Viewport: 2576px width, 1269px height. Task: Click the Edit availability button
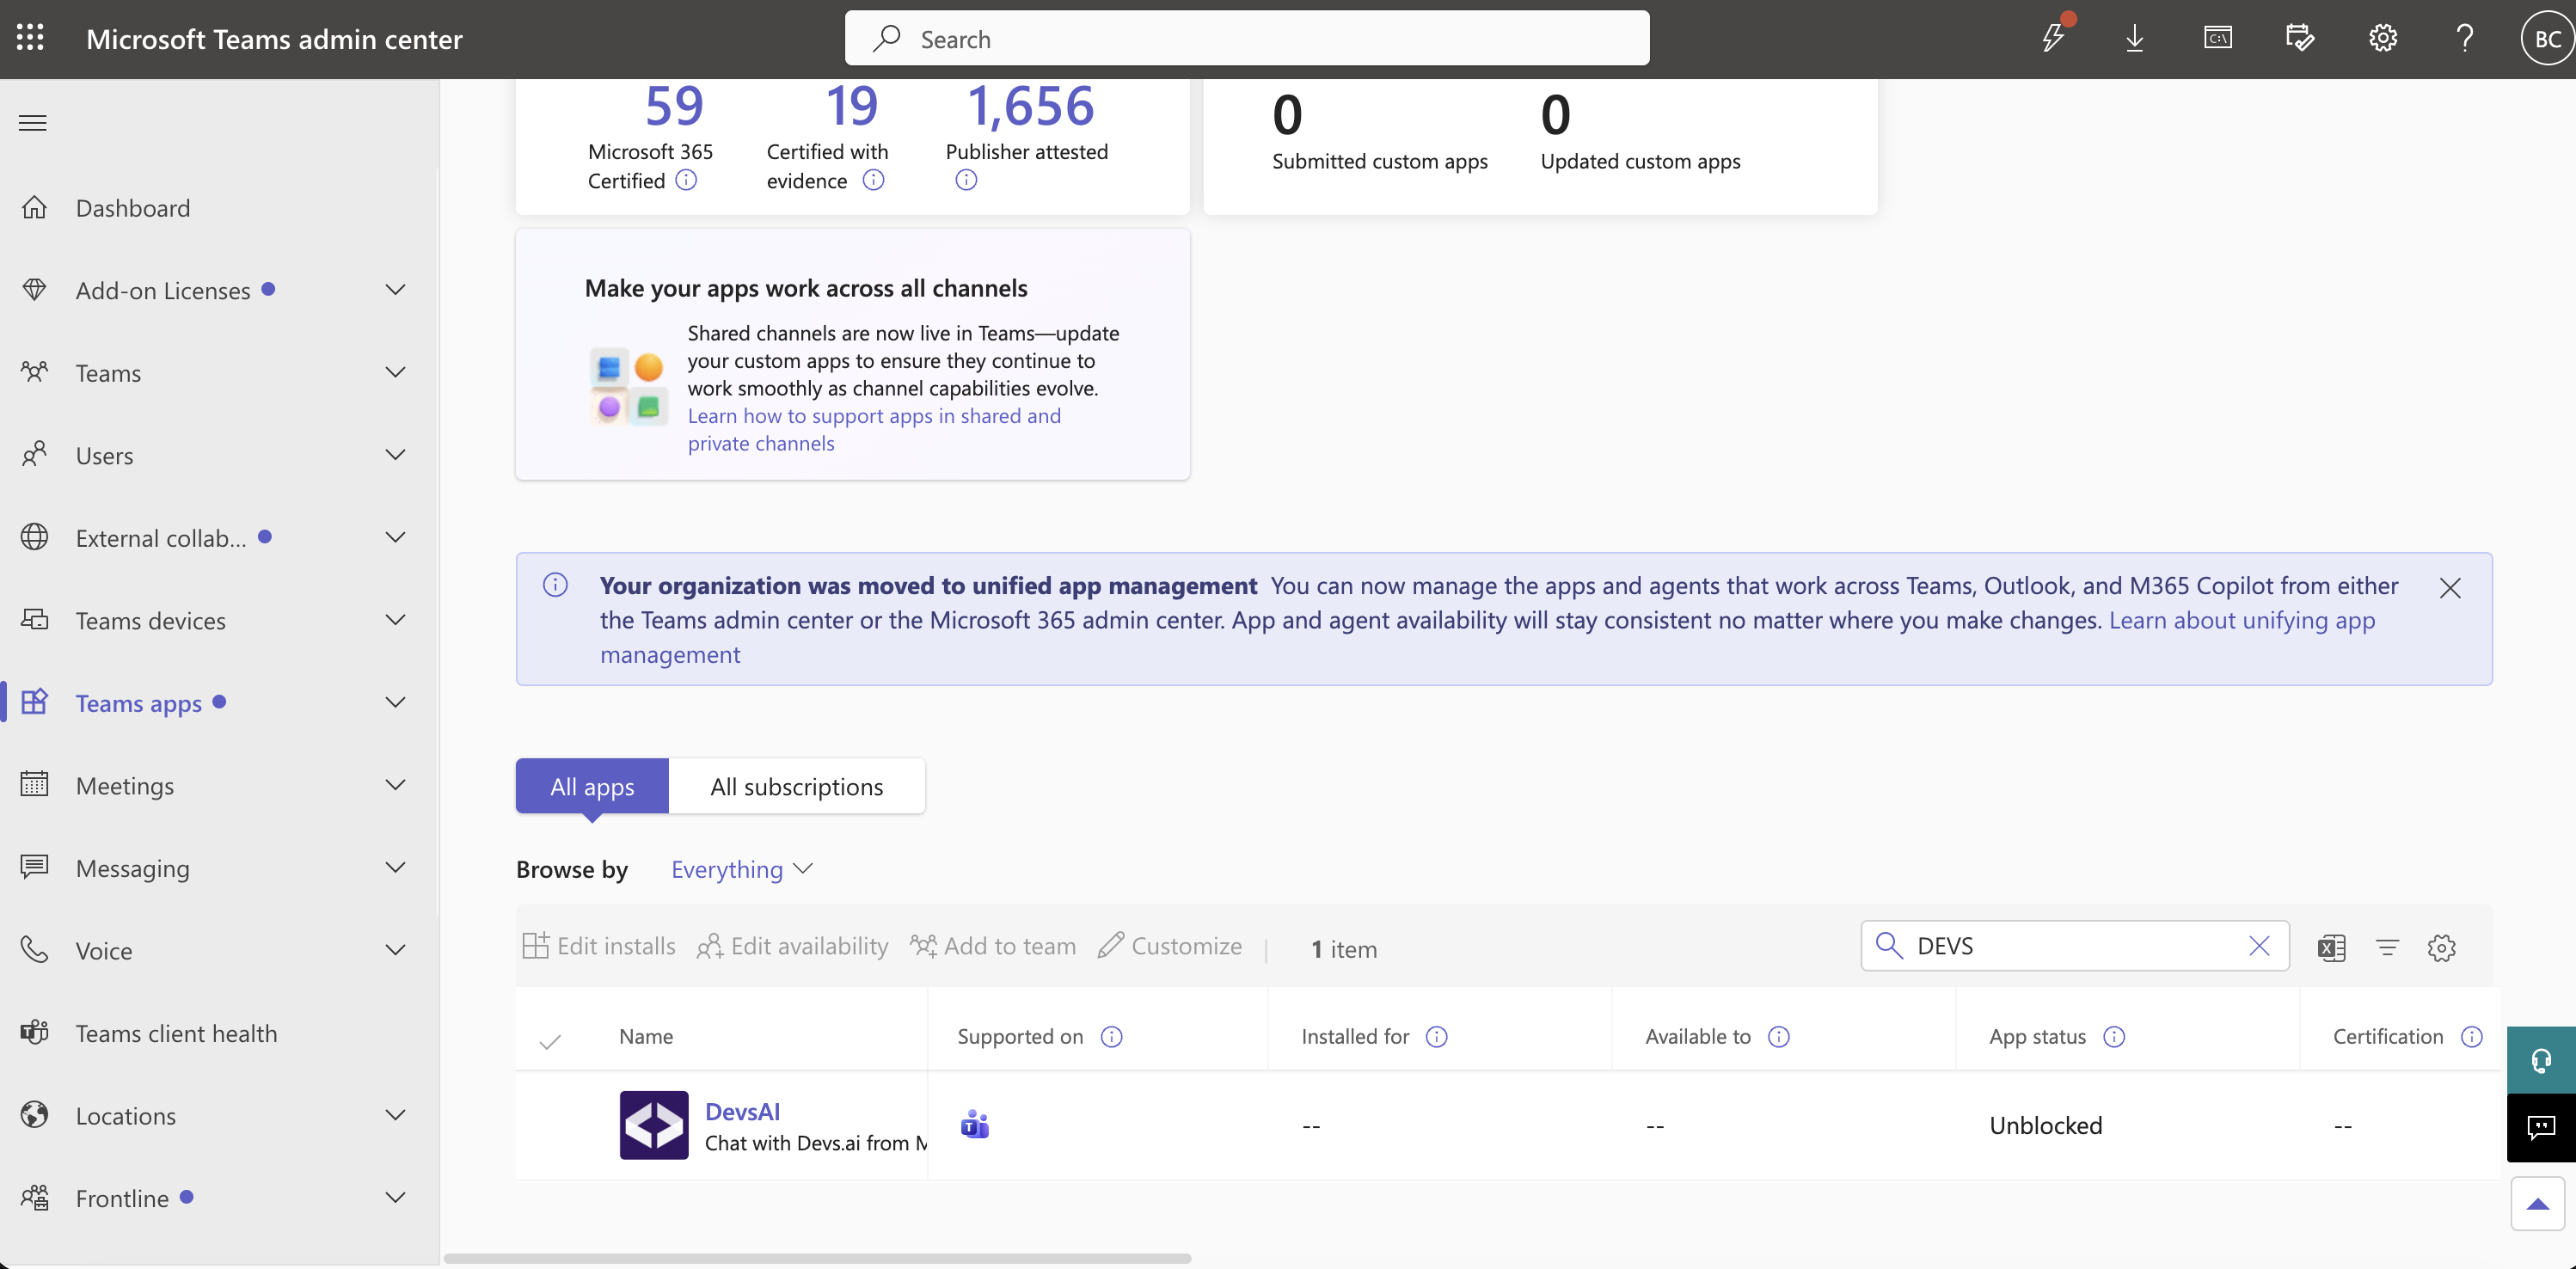coord(793,946)
